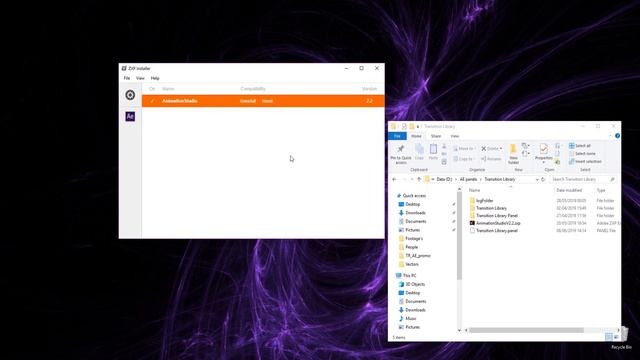Click the Delete button in Organize group

(x=491, y=149)
